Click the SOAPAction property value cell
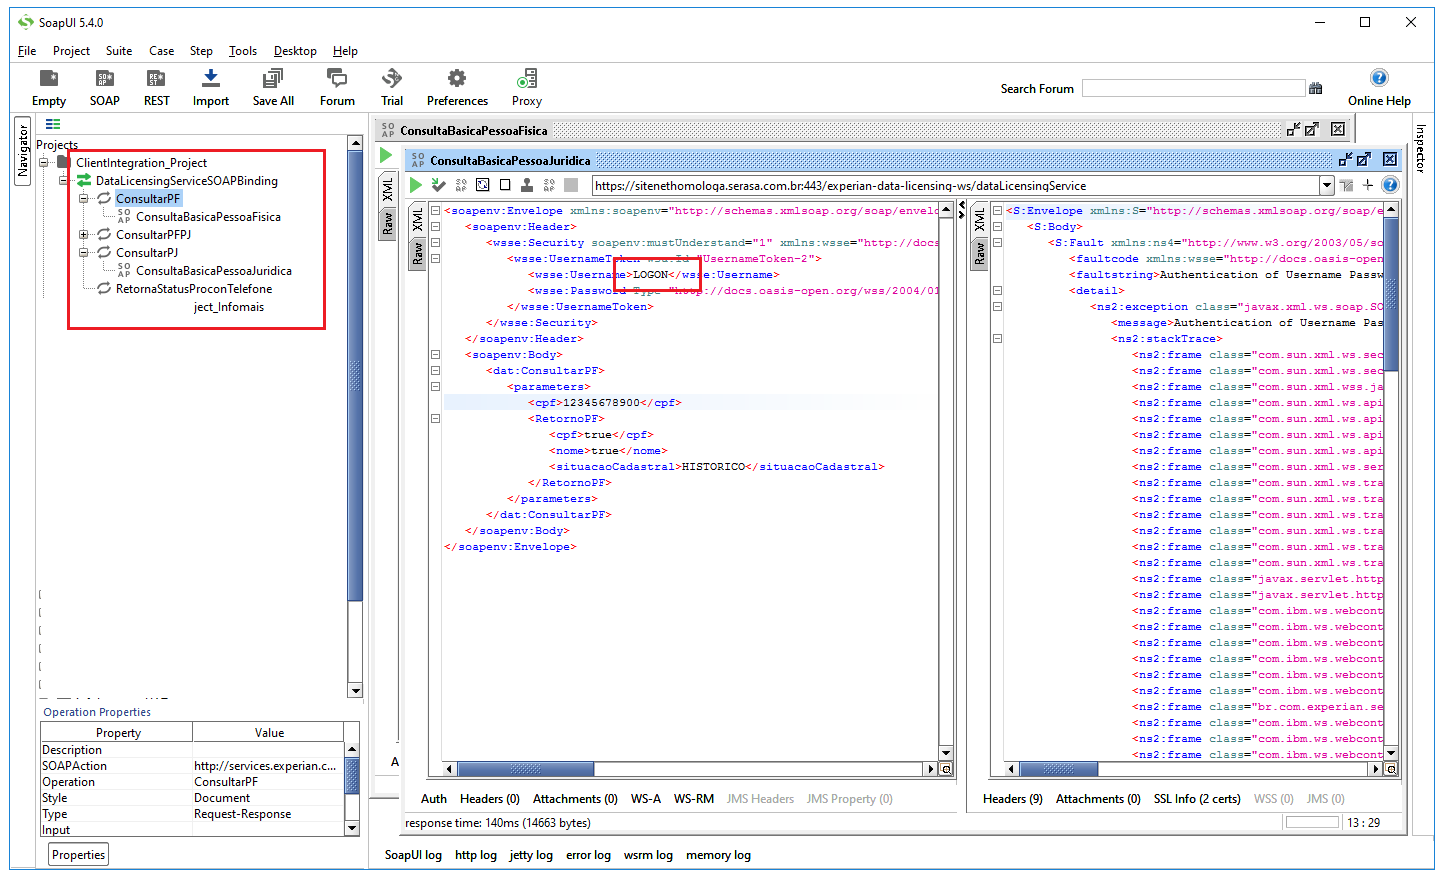 click(x=267, y=766)
